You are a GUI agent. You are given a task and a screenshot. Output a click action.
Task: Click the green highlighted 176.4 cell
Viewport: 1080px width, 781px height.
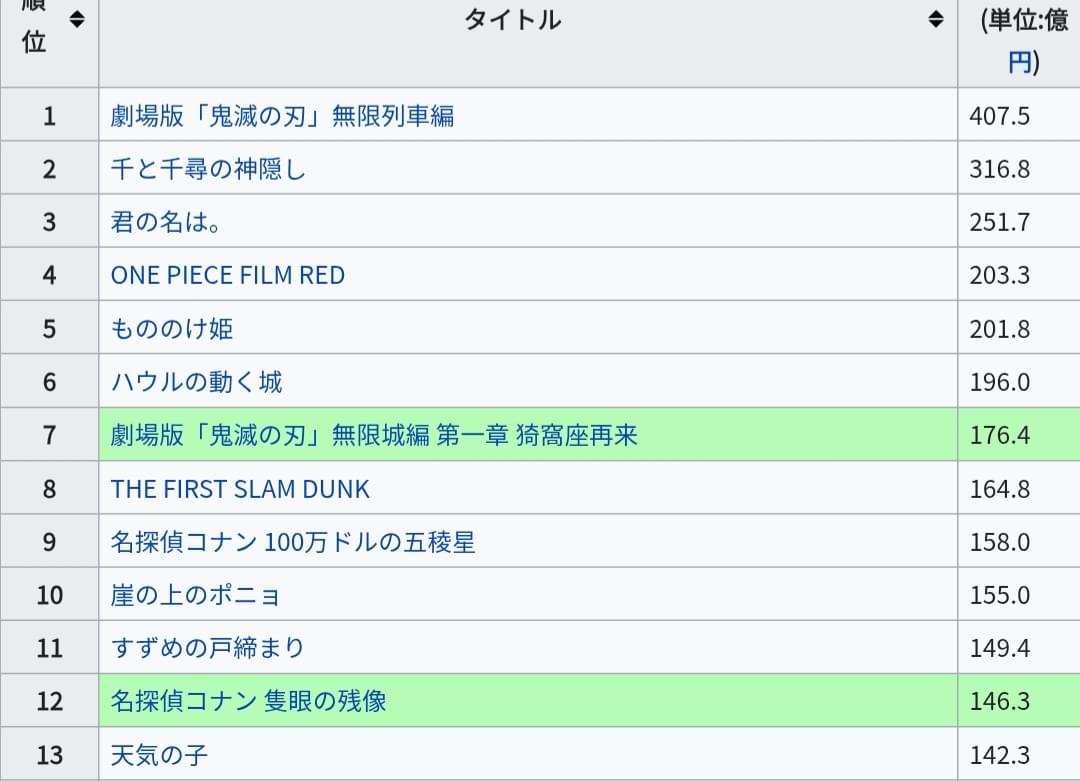pos(1019,435)
